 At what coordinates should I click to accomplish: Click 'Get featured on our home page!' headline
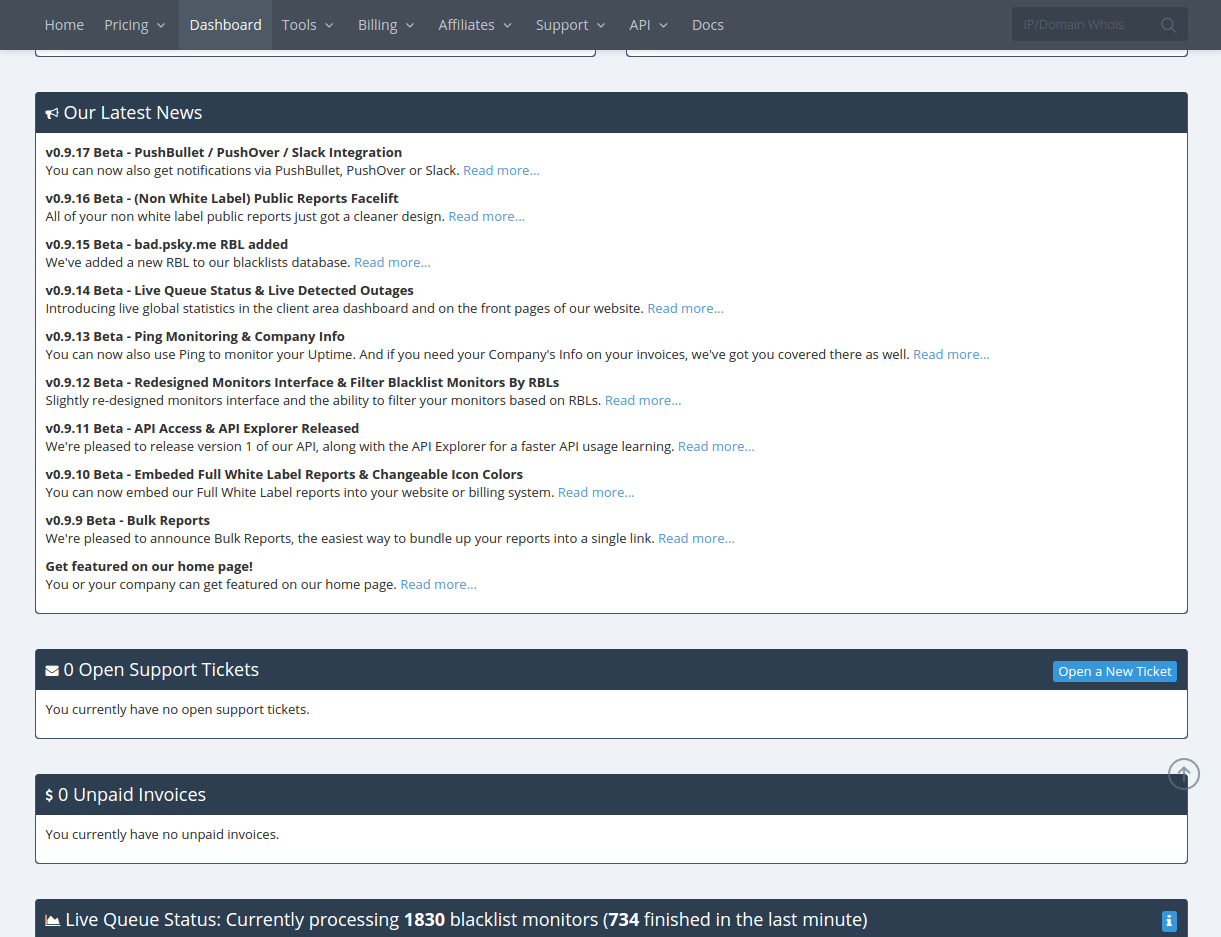[x=149, y=567]
